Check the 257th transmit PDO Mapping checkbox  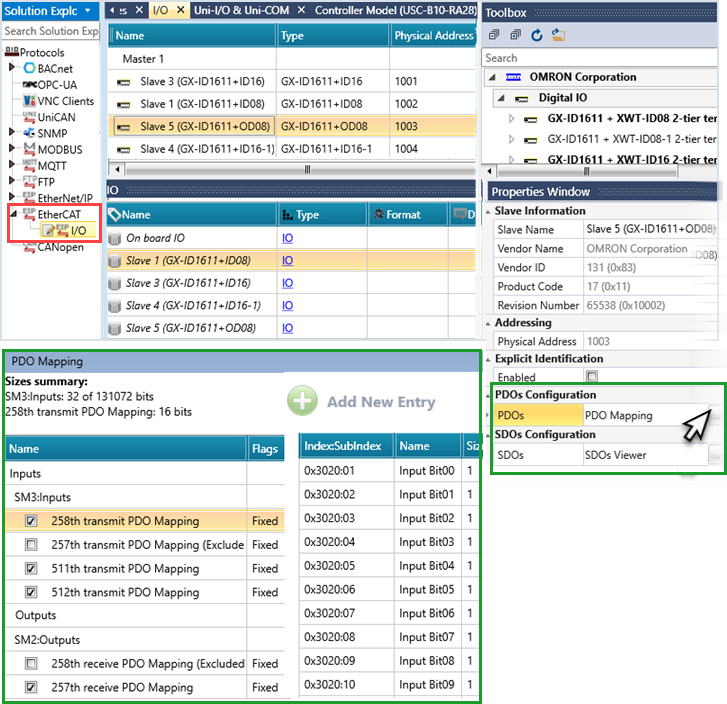tap(31, 545)
